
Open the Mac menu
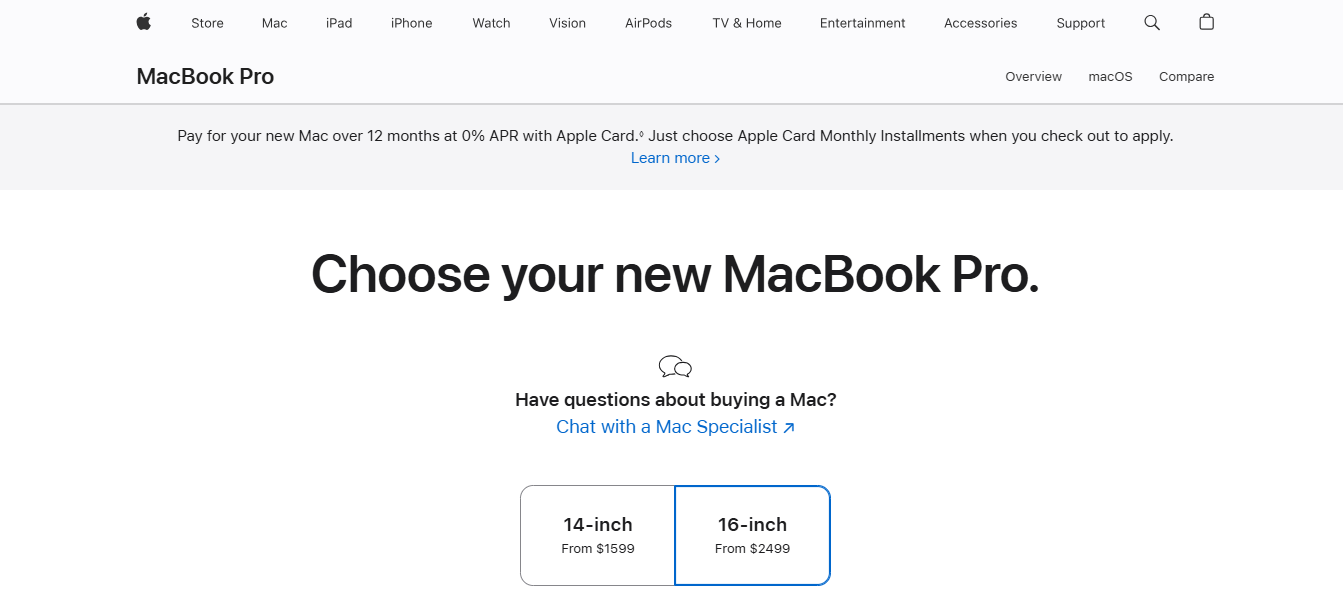click(x=273, y=22)
